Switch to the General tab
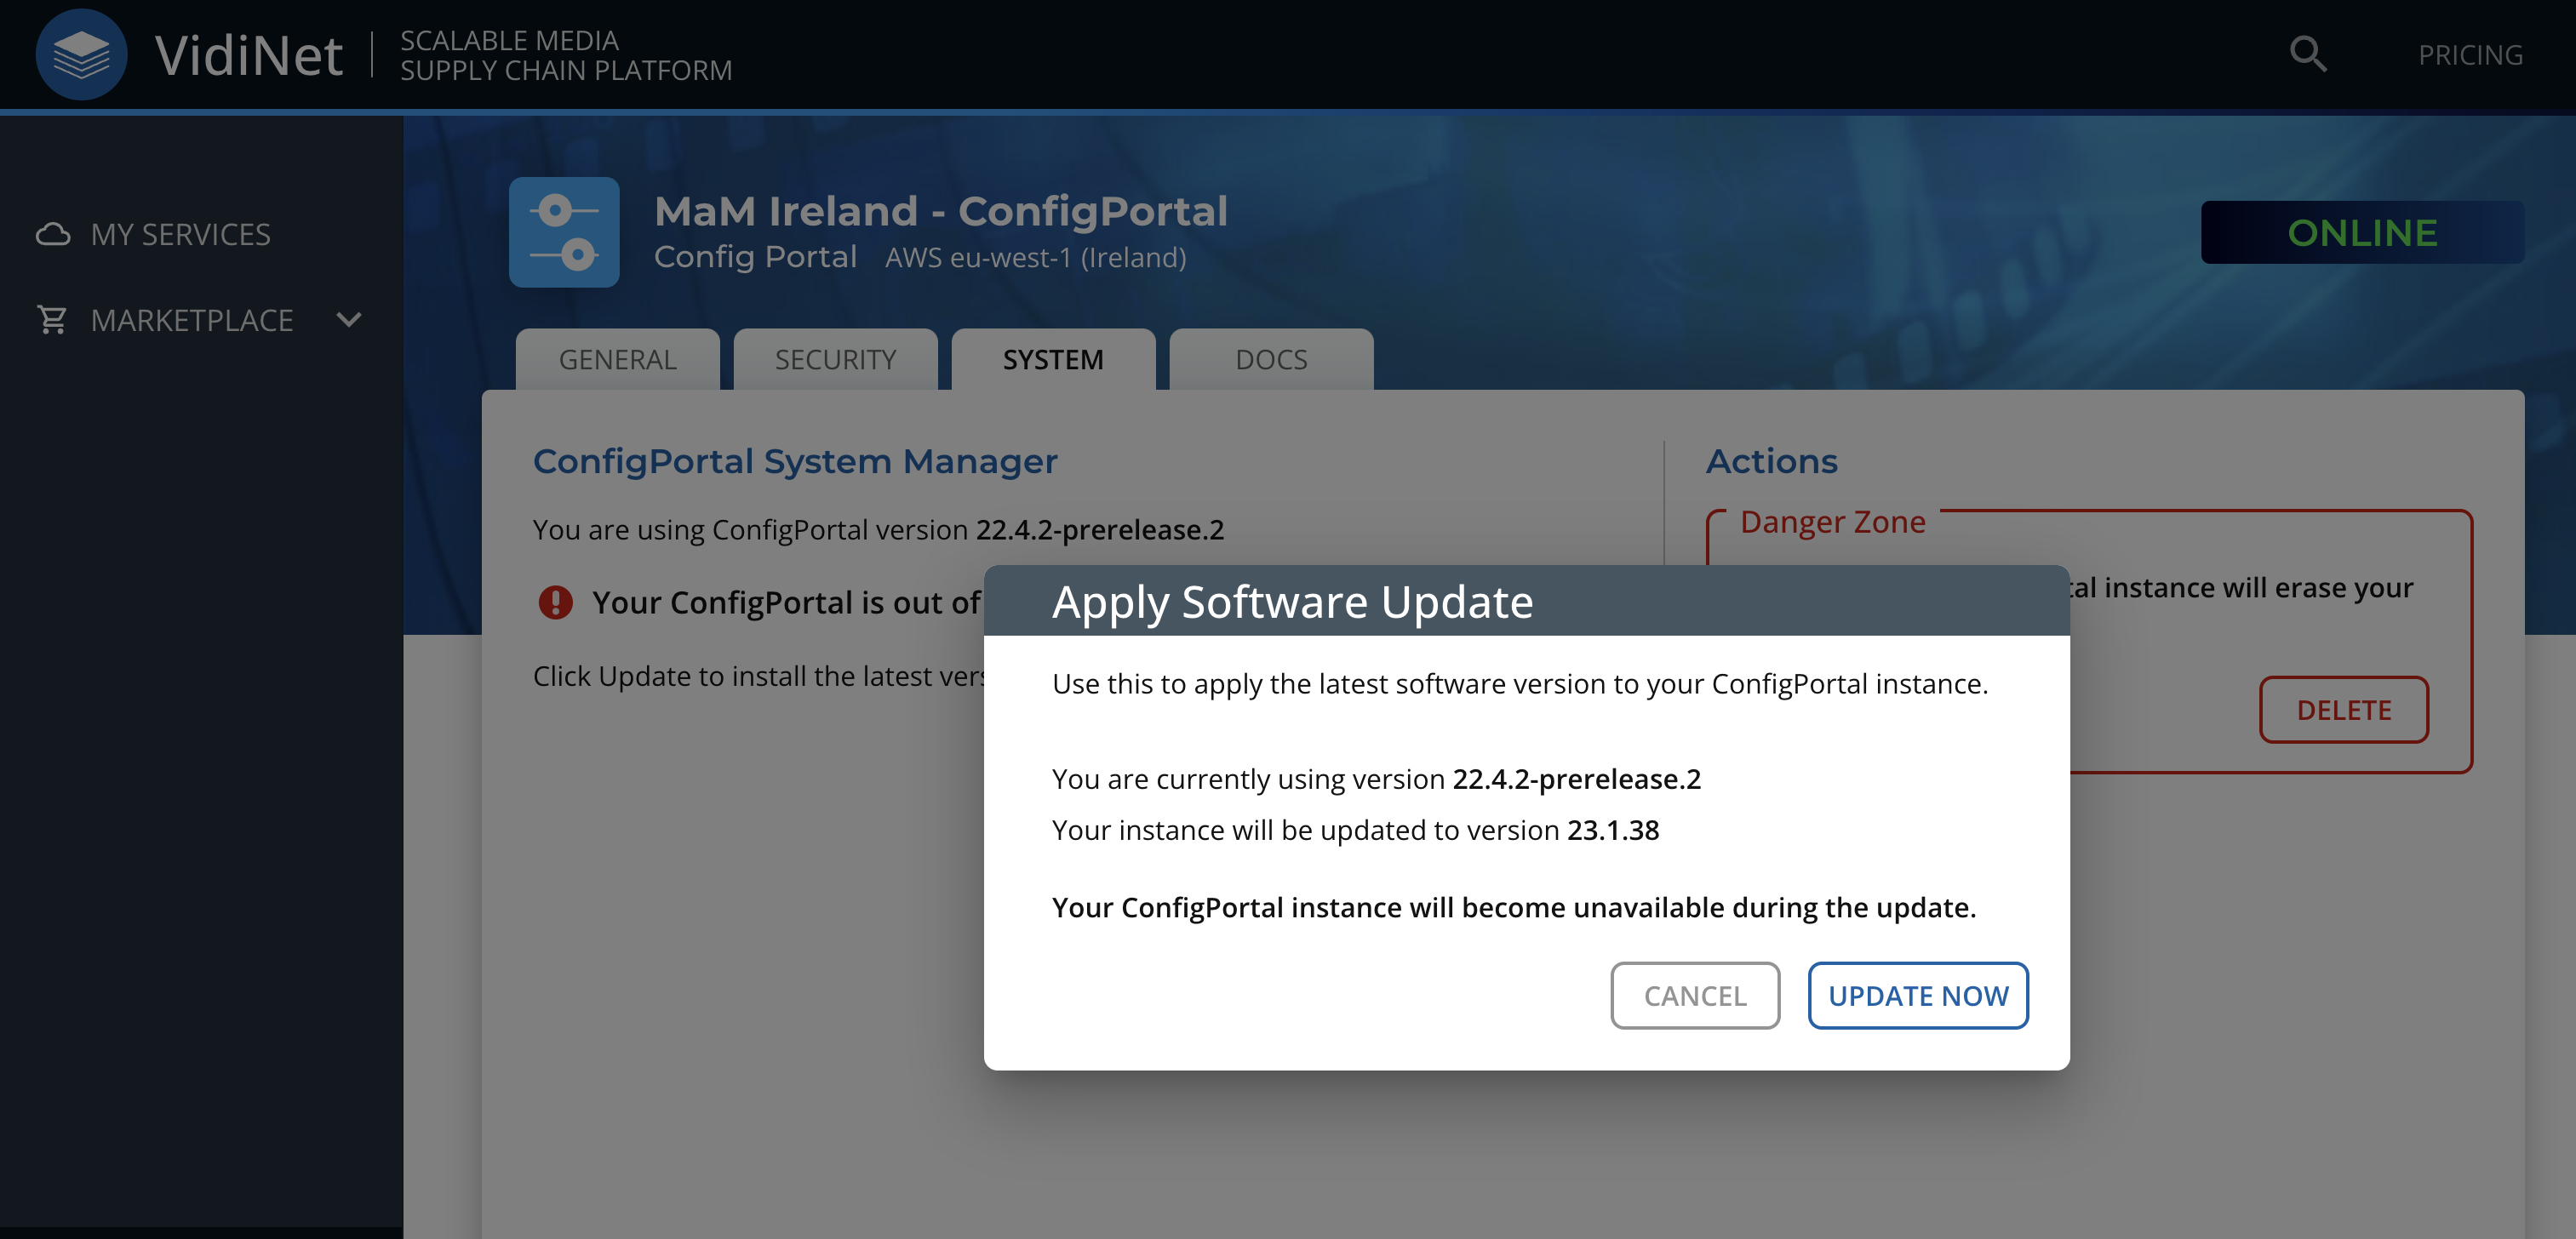 pyautogui.click(x=617, y=360)
